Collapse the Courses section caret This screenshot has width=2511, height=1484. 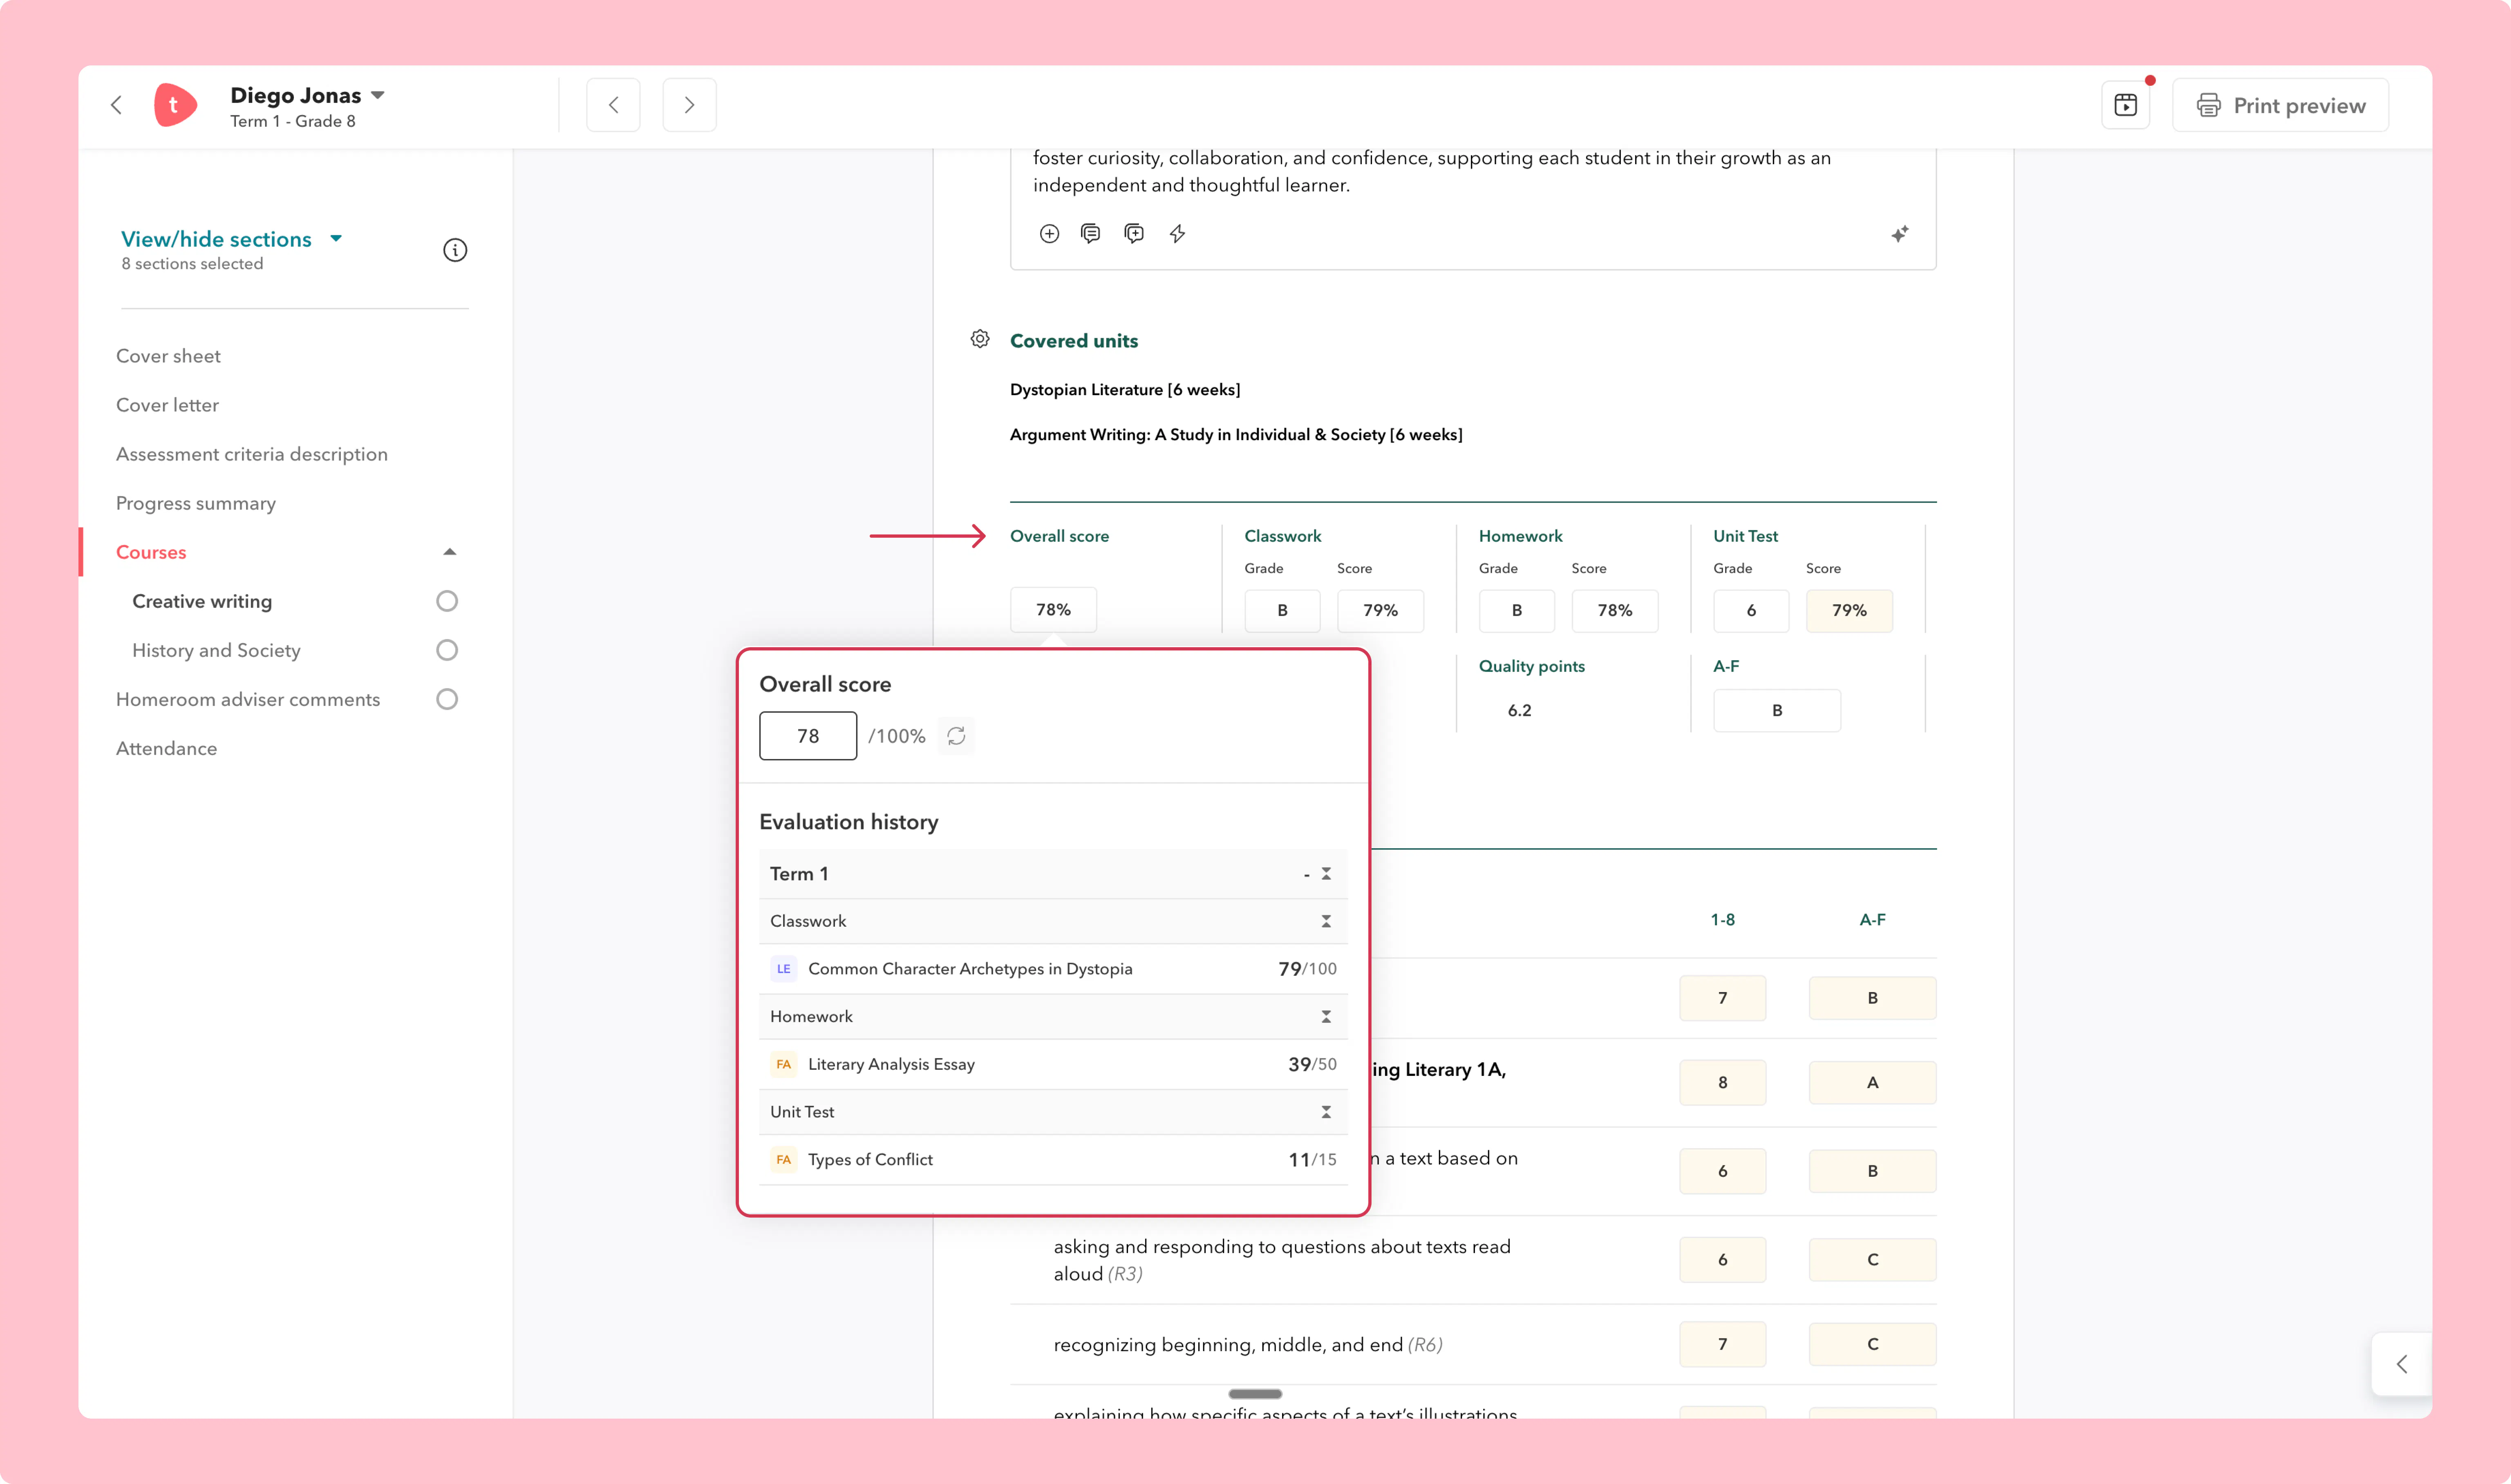[x=450, y=552]
